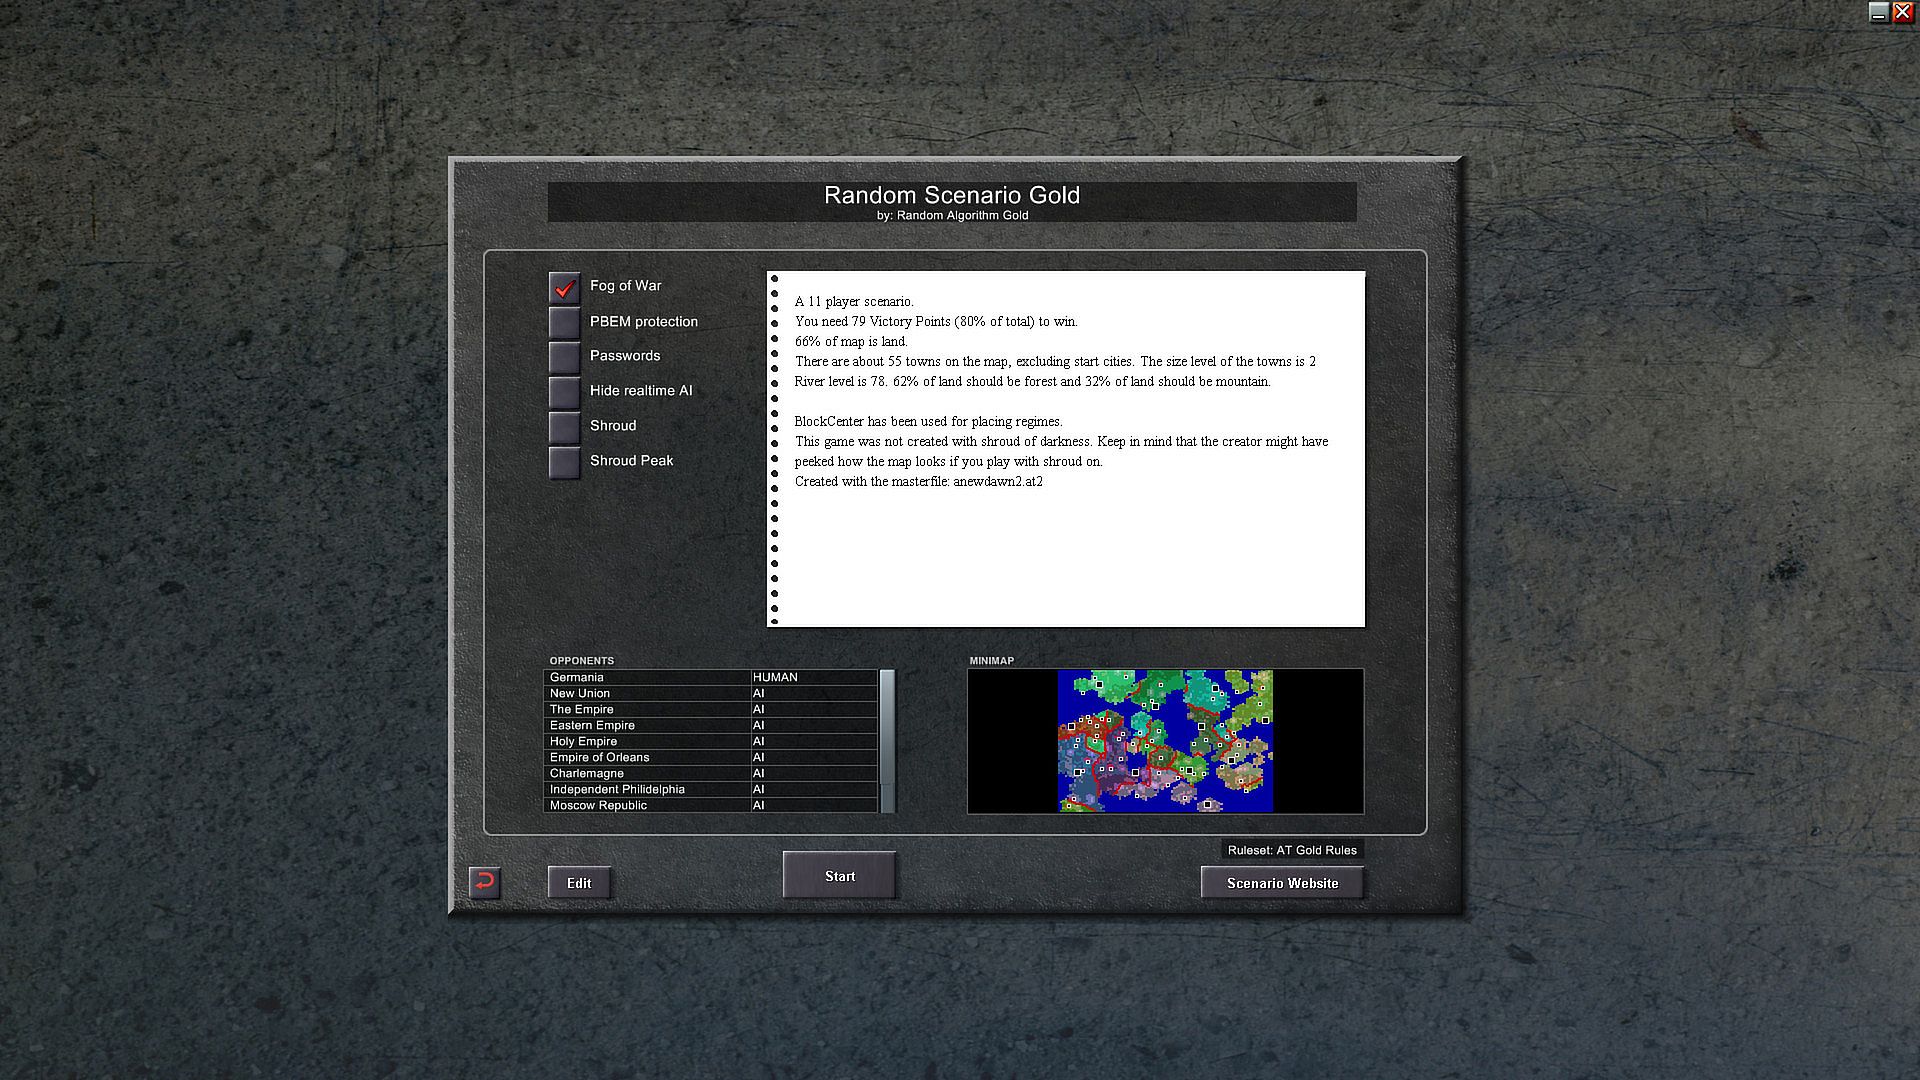Select Germania in opponents list
The height and width of the screenshot is (1080, 1920).
pyautogui.click(x=577, y=677)
